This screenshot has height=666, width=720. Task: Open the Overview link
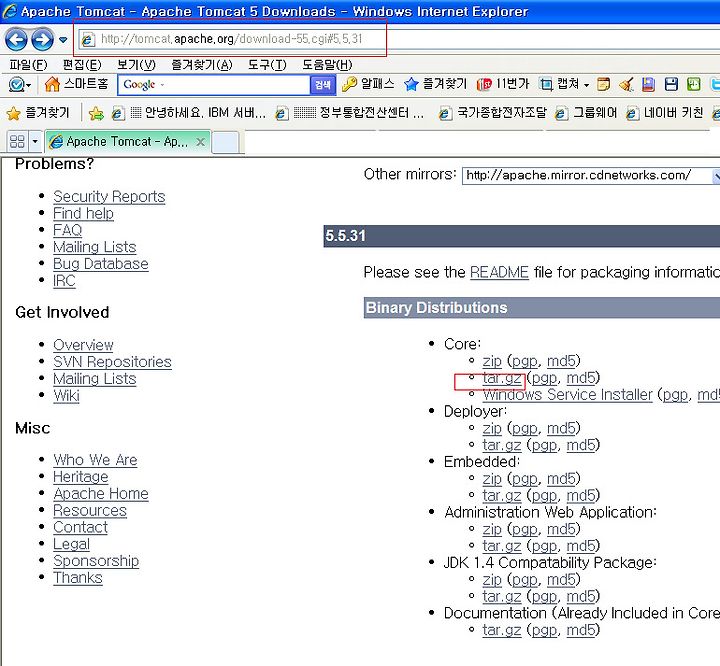pyautogui.click(x=83, y=345)
